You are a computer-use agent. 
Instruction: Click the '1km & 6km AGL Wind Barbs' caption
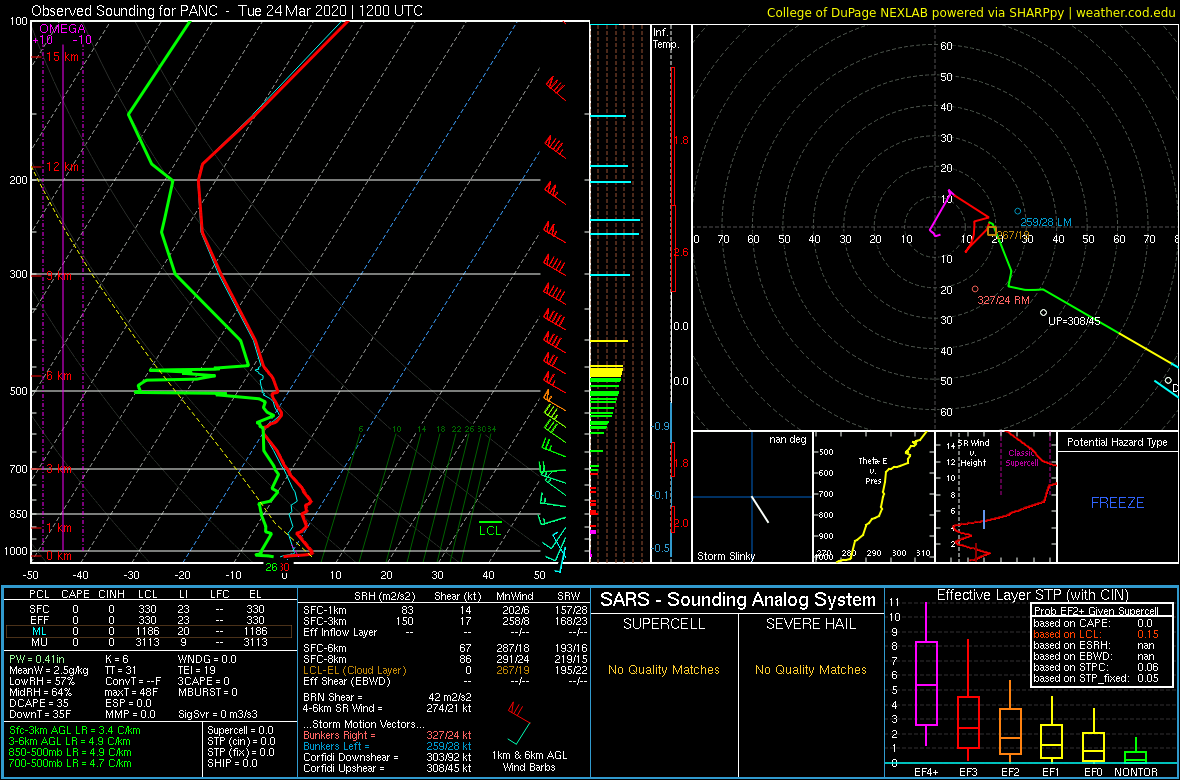[x=529, y=762]
